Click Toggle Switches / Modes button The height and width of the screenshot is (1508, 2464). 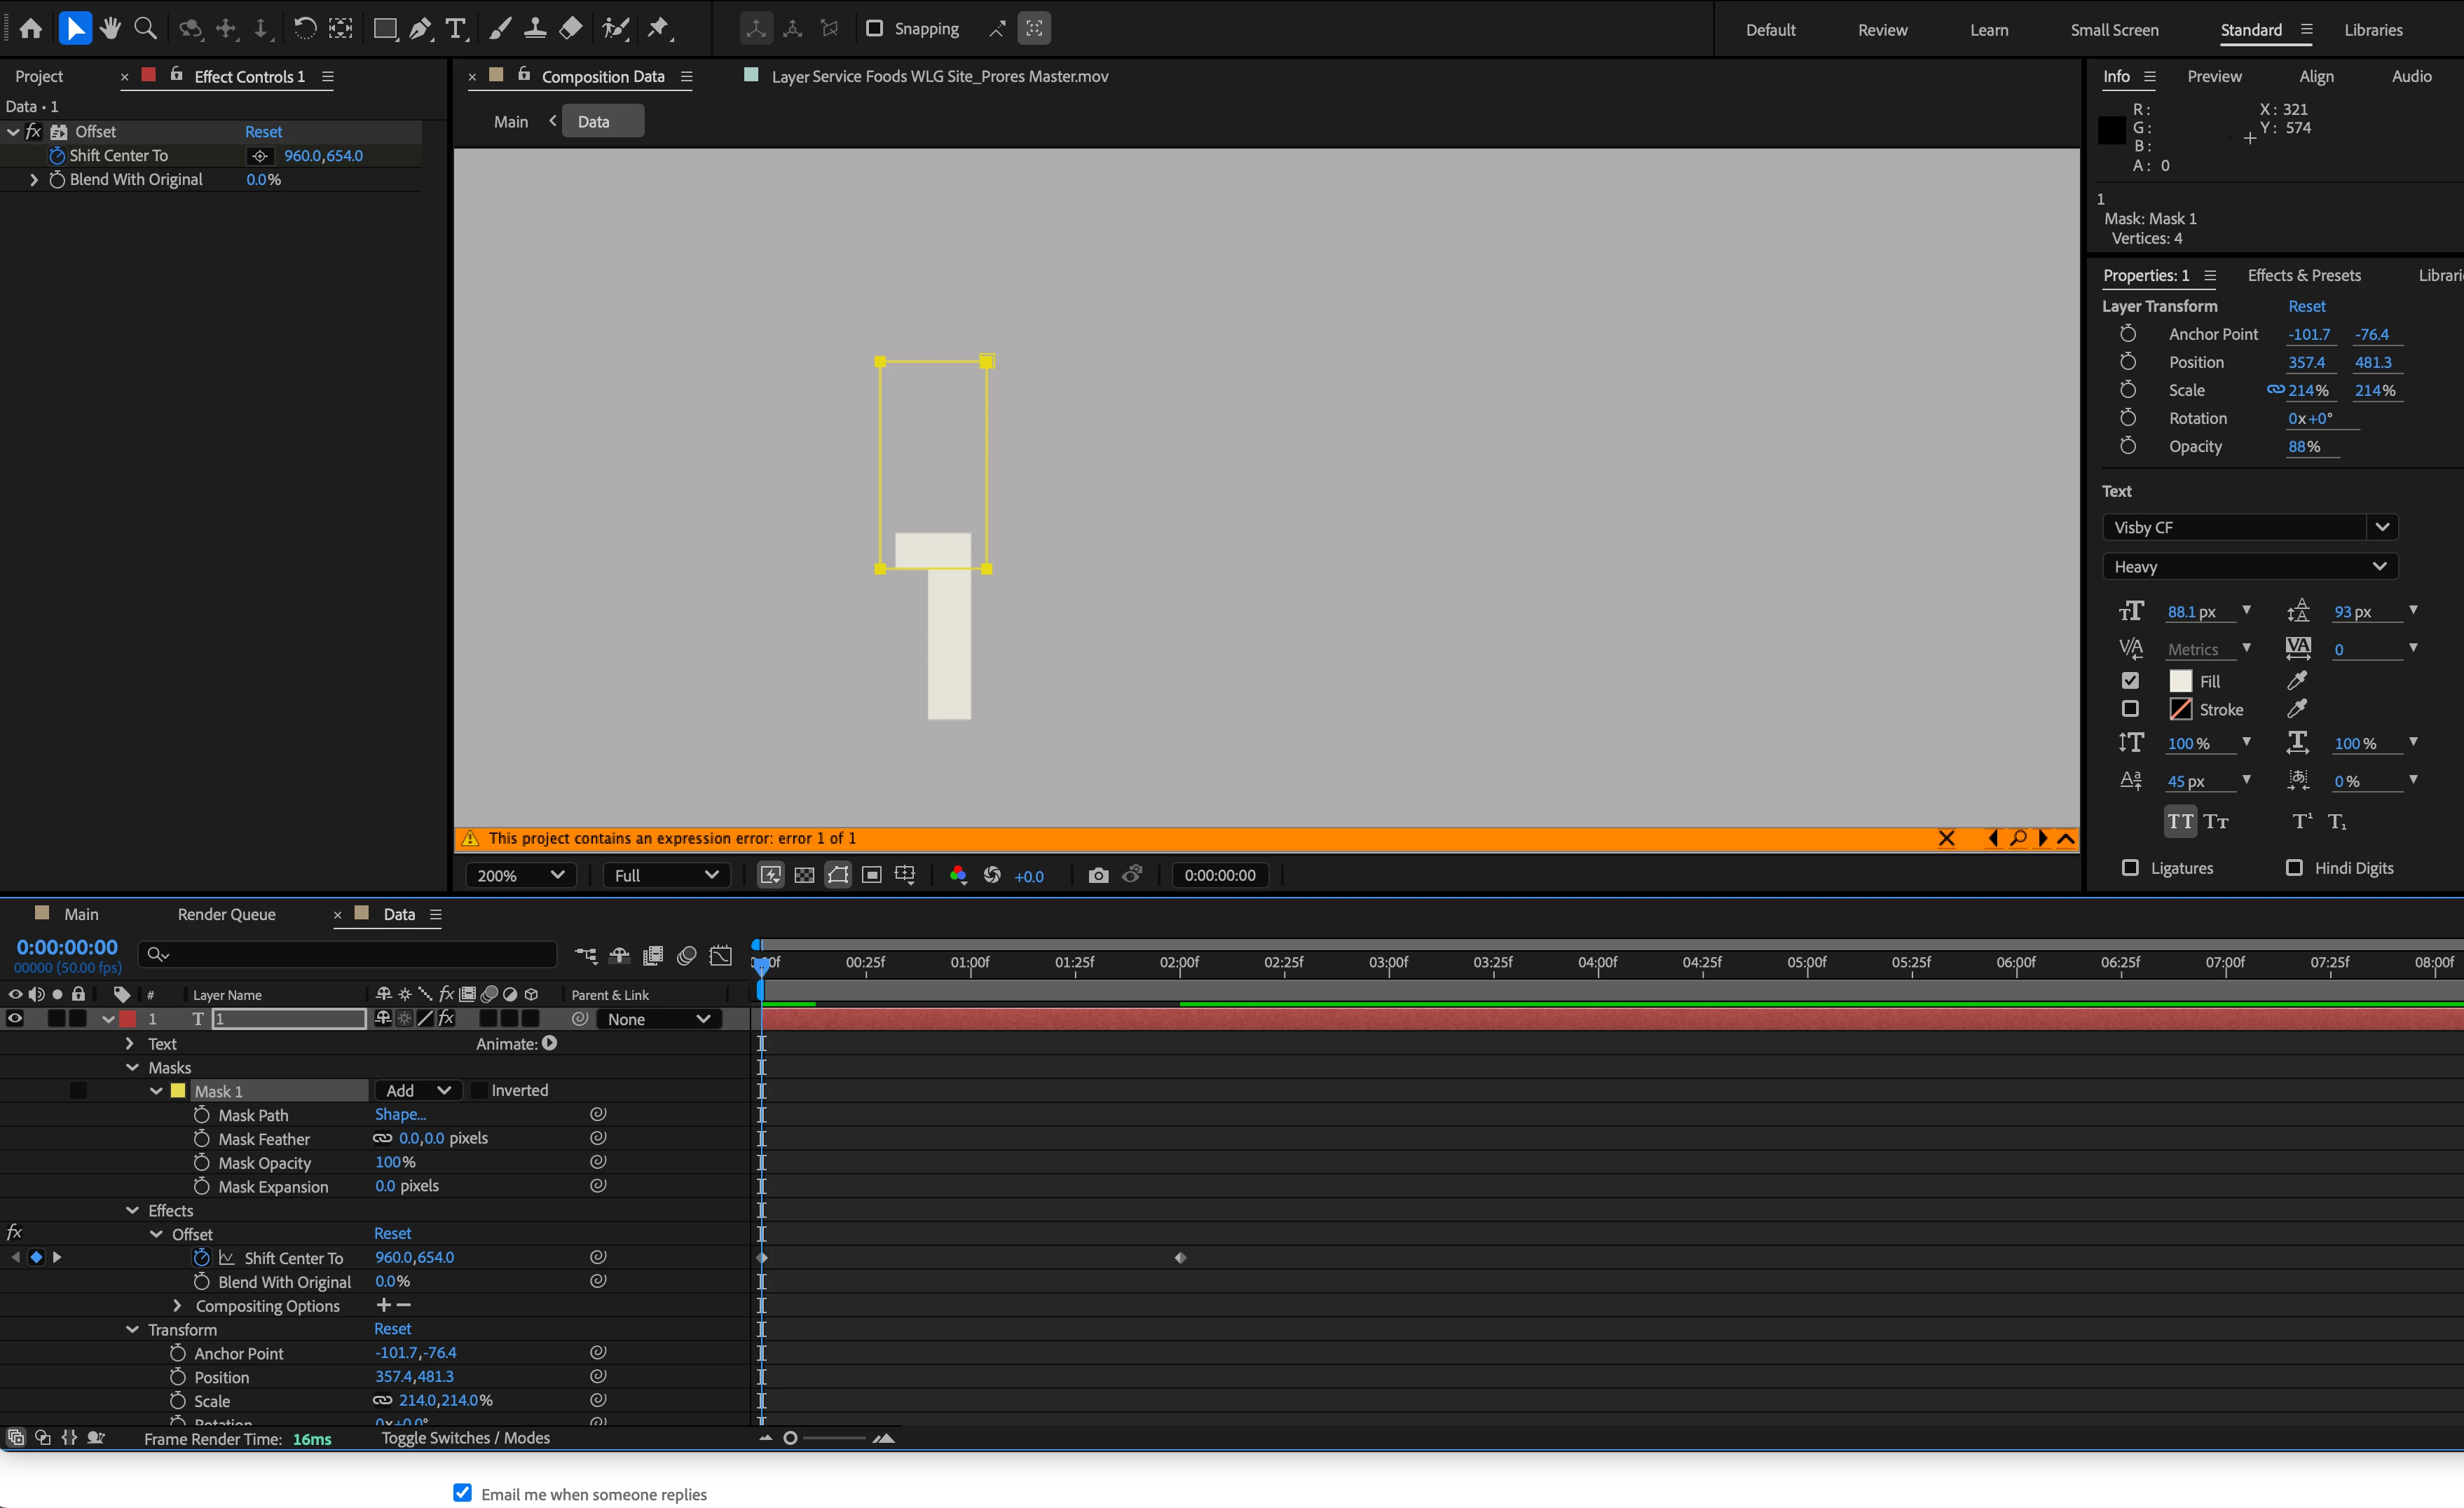pos(465,1438)
